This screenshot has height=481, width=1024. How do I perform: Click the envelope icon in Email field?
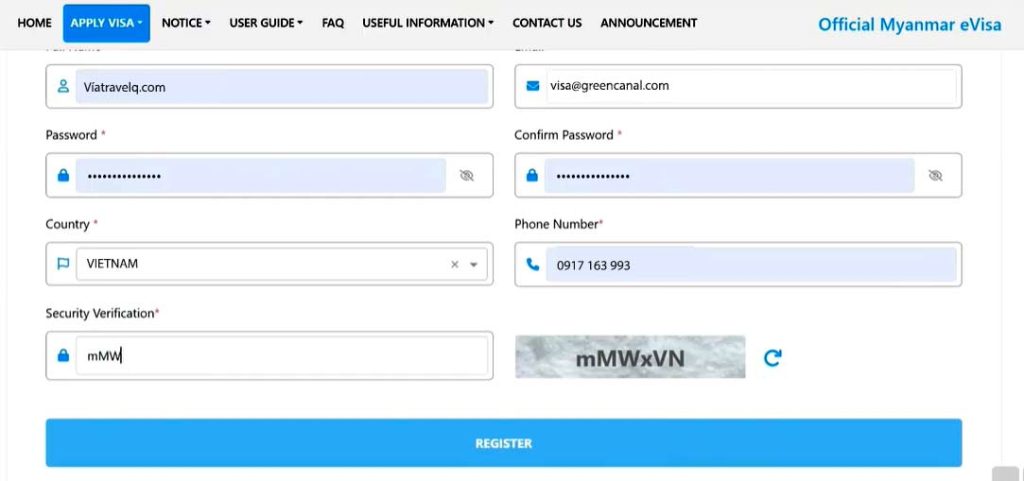[x=532, y=85]
